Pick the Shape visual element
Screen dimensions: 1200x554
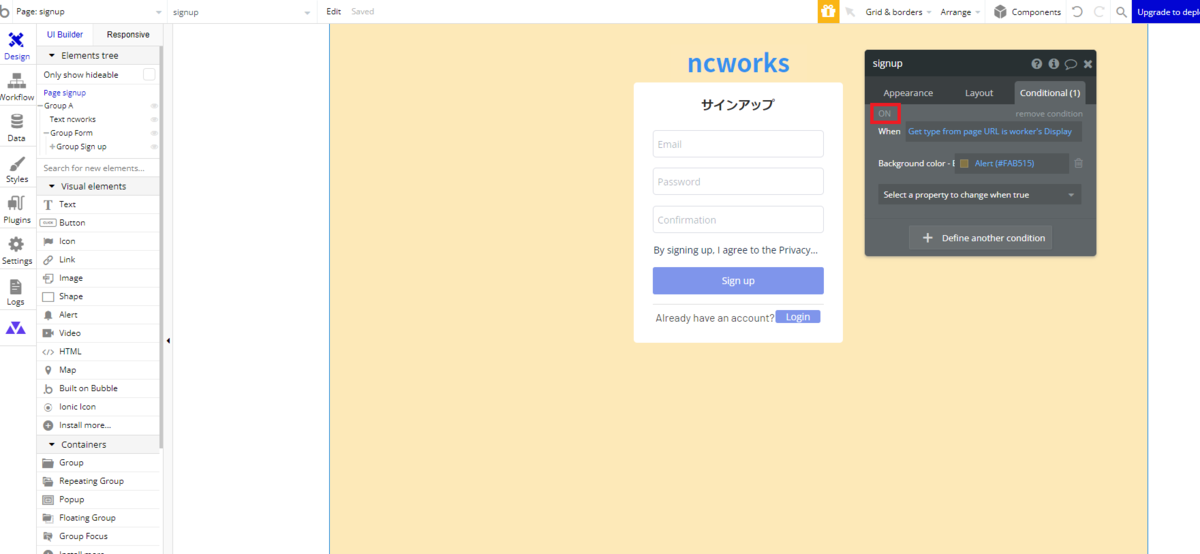coord(98,296)
